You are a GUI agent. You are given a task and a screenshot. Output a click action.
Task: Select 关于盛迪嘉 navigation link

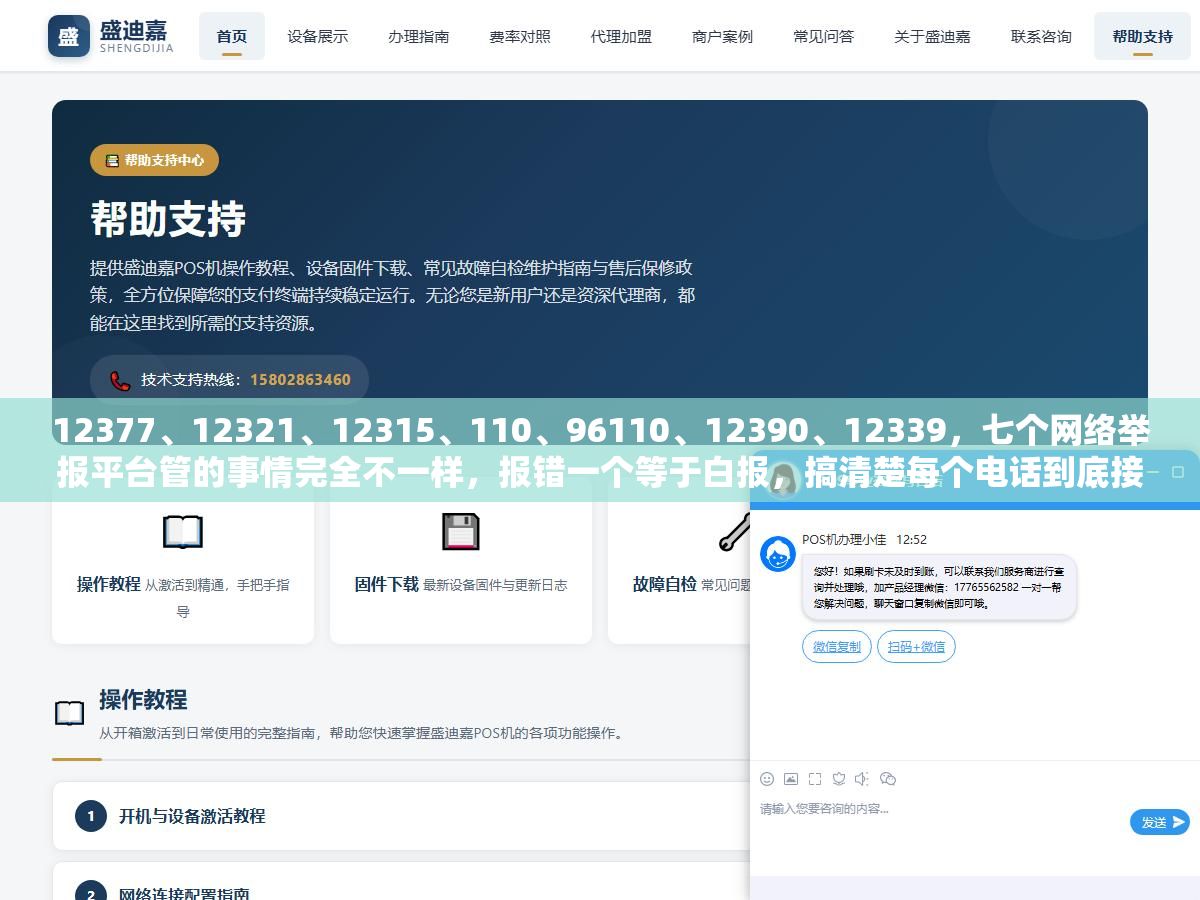pyautogui.click(x=932, y=36)
